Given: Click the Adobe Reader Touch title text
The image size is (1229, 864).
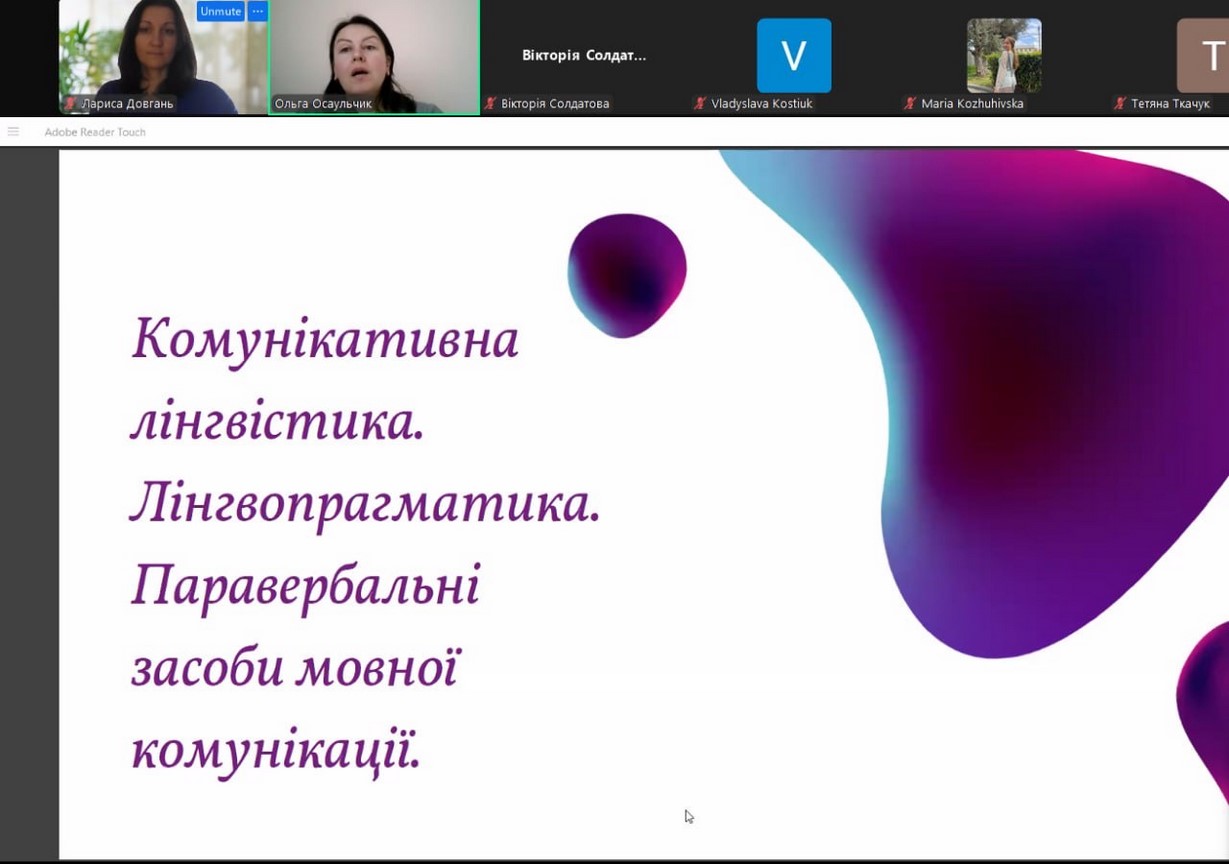Looking at the screenshot, I should pyautogui.click(x=95, y=132).
